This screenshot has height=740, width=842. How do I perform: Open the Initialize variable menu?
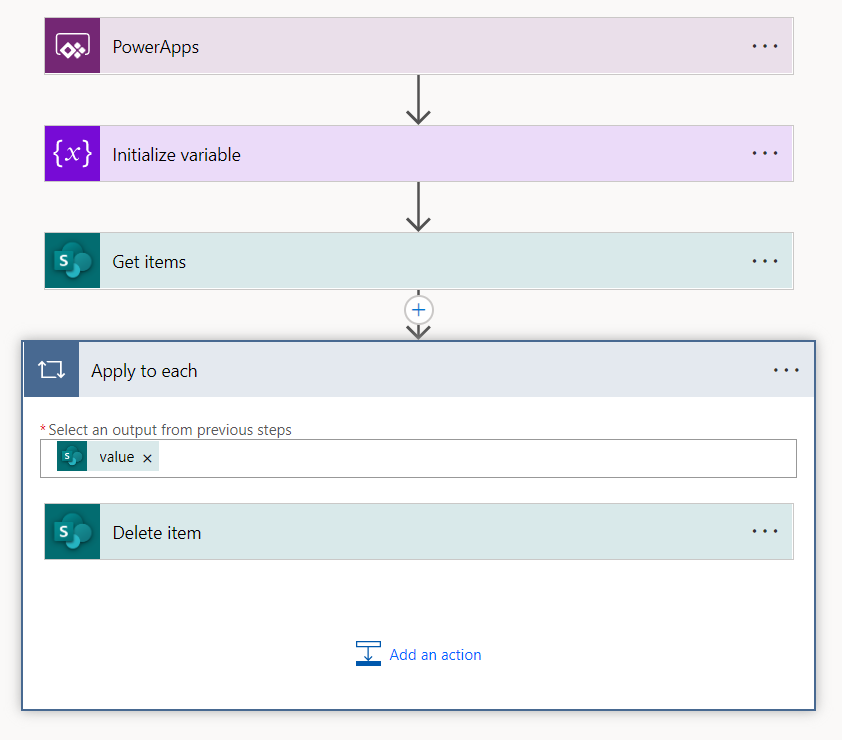[764, 153]
